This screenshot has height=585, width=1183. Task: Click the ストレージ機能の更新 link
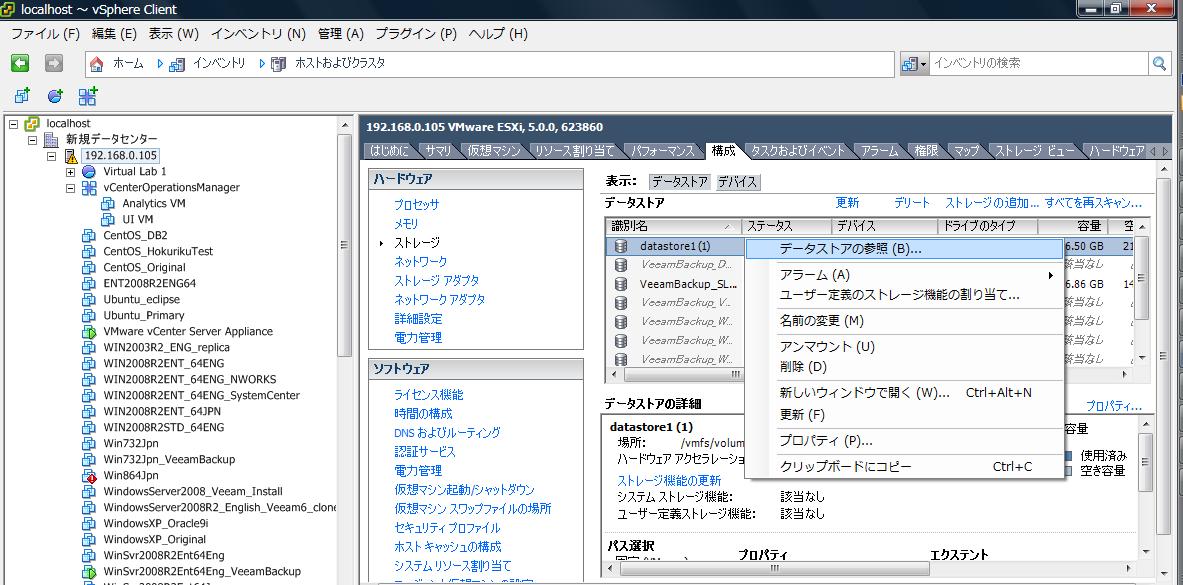(x=669, y=480)
